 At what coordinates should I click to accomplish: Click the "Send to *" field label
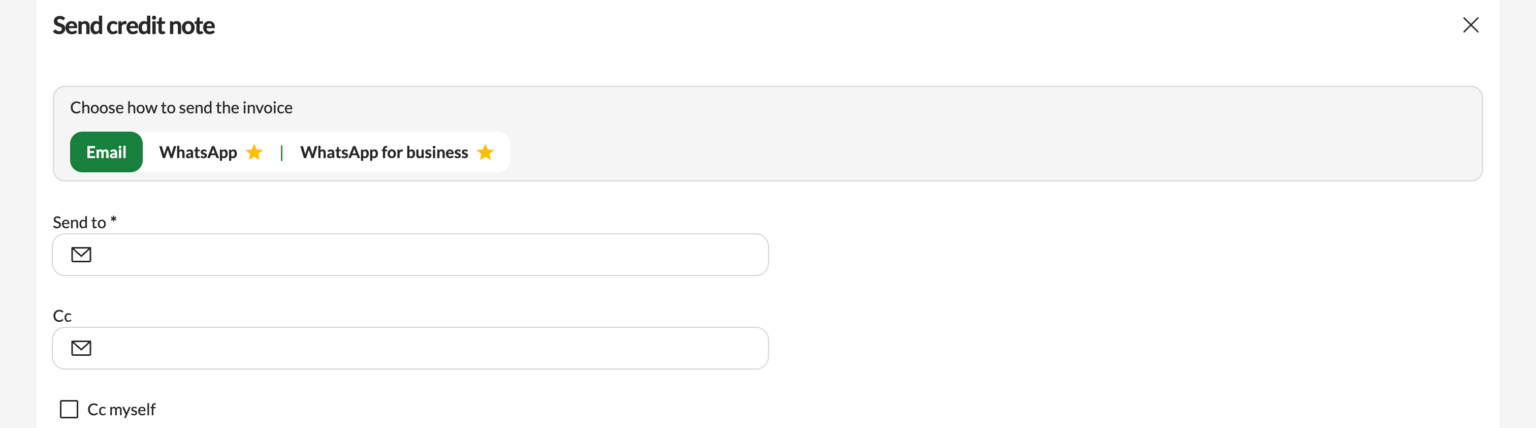click(x=79, y=222)
